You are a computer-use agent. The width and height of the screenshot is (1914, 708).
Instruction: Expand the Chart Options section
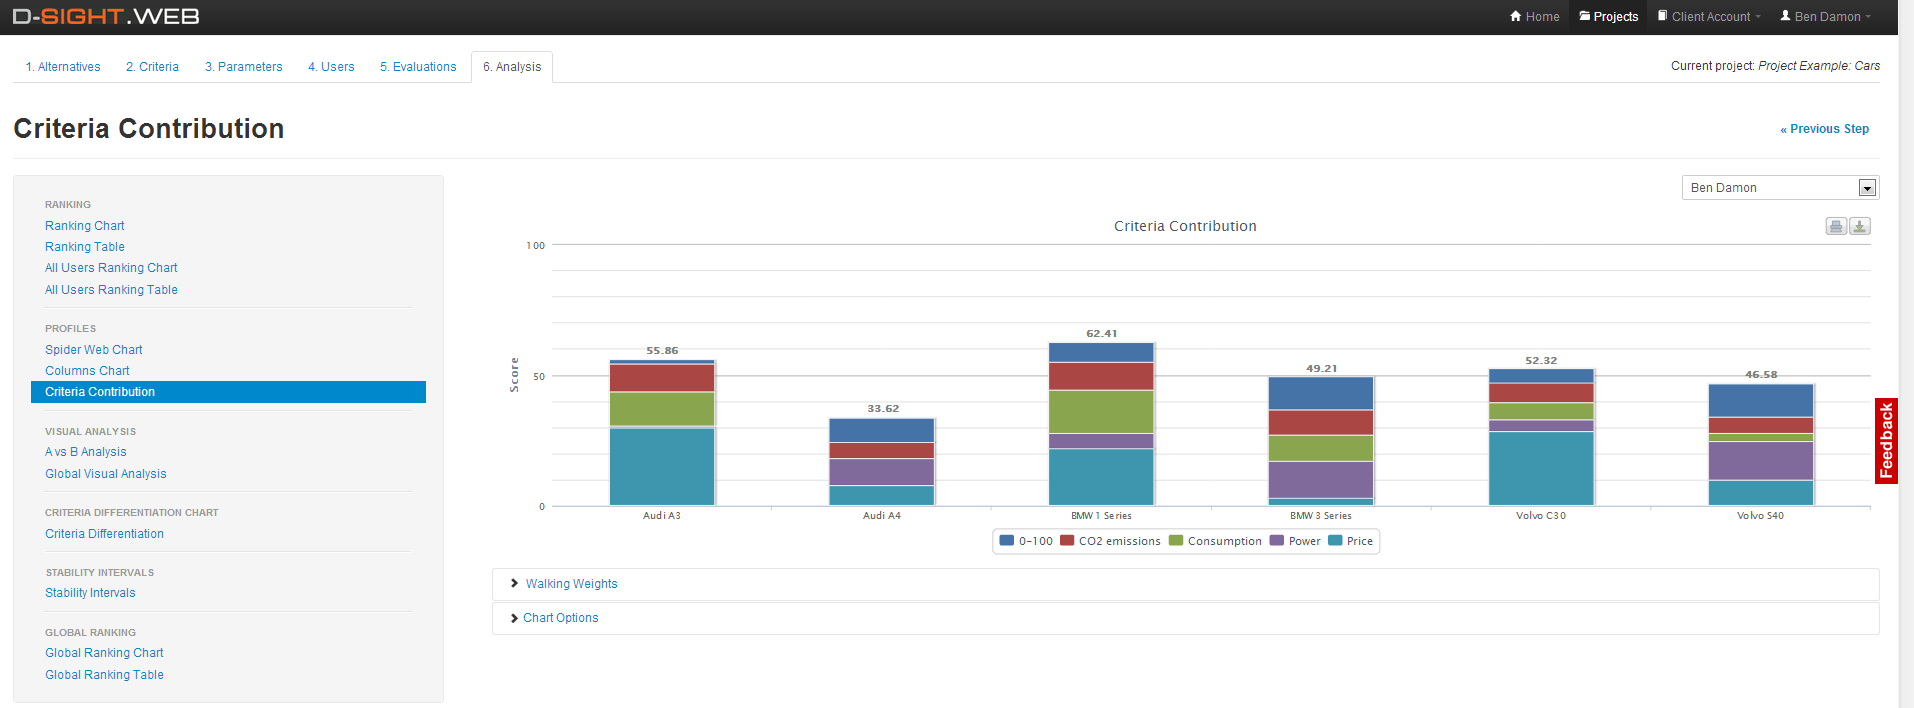coord(560,618)
